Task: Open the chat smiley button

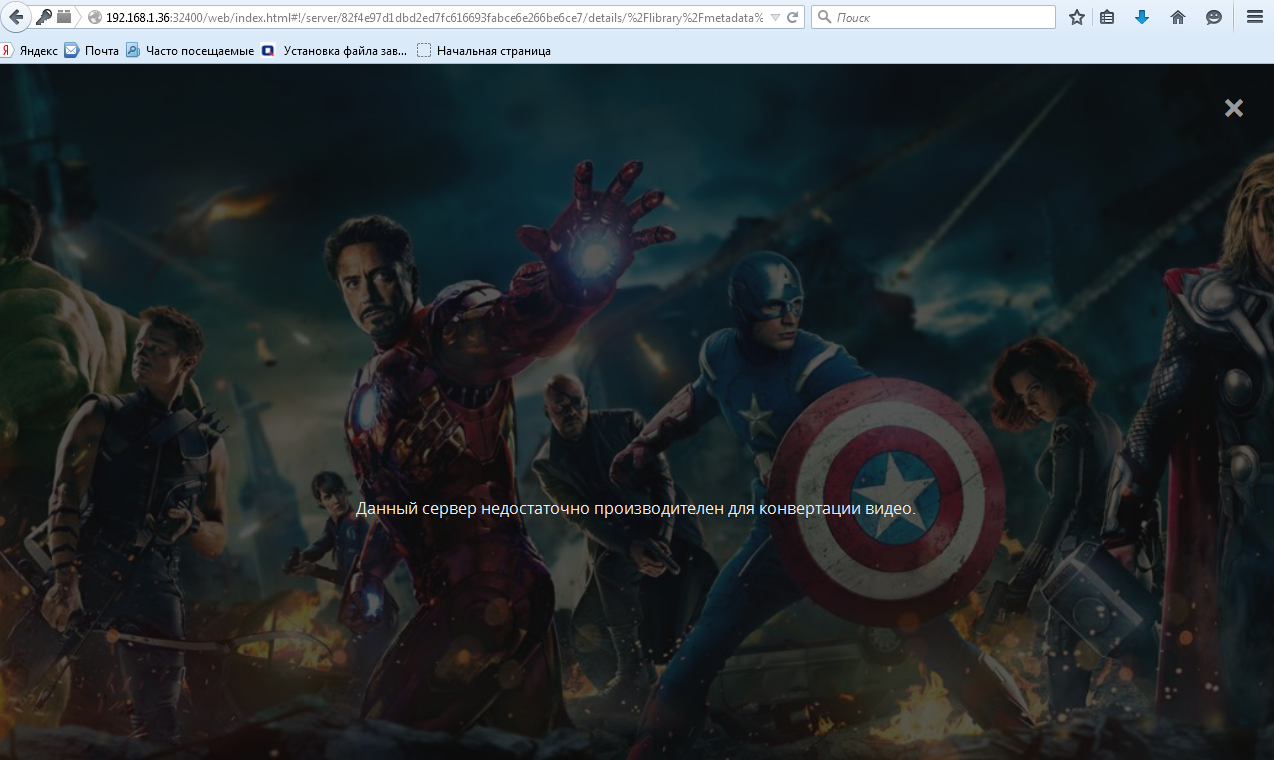Action: 1214,17
